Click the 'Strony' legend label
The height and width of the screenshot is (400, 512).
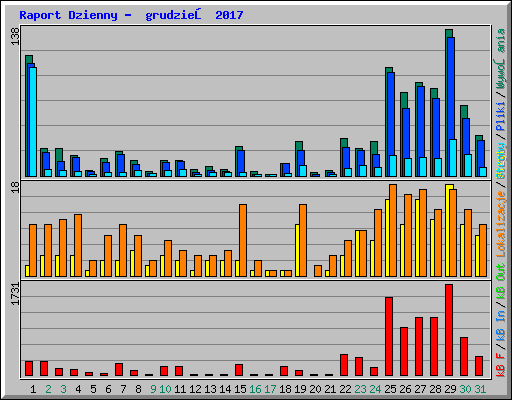pyautogui.click(x=501, y=161)
